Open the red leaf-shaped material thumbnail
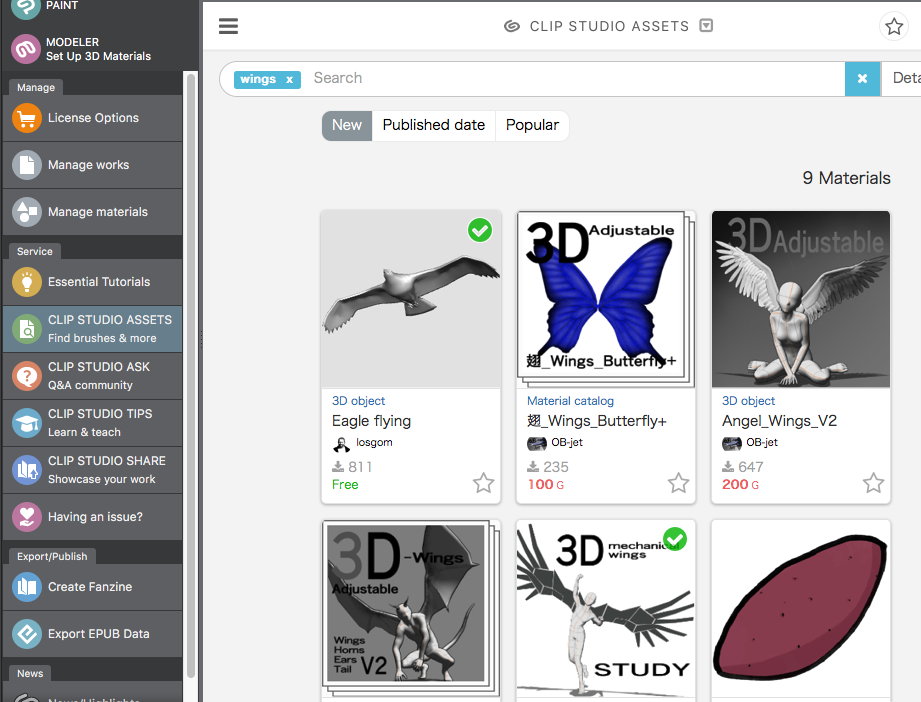The image size is (921, 702). (x=801, y=609)
